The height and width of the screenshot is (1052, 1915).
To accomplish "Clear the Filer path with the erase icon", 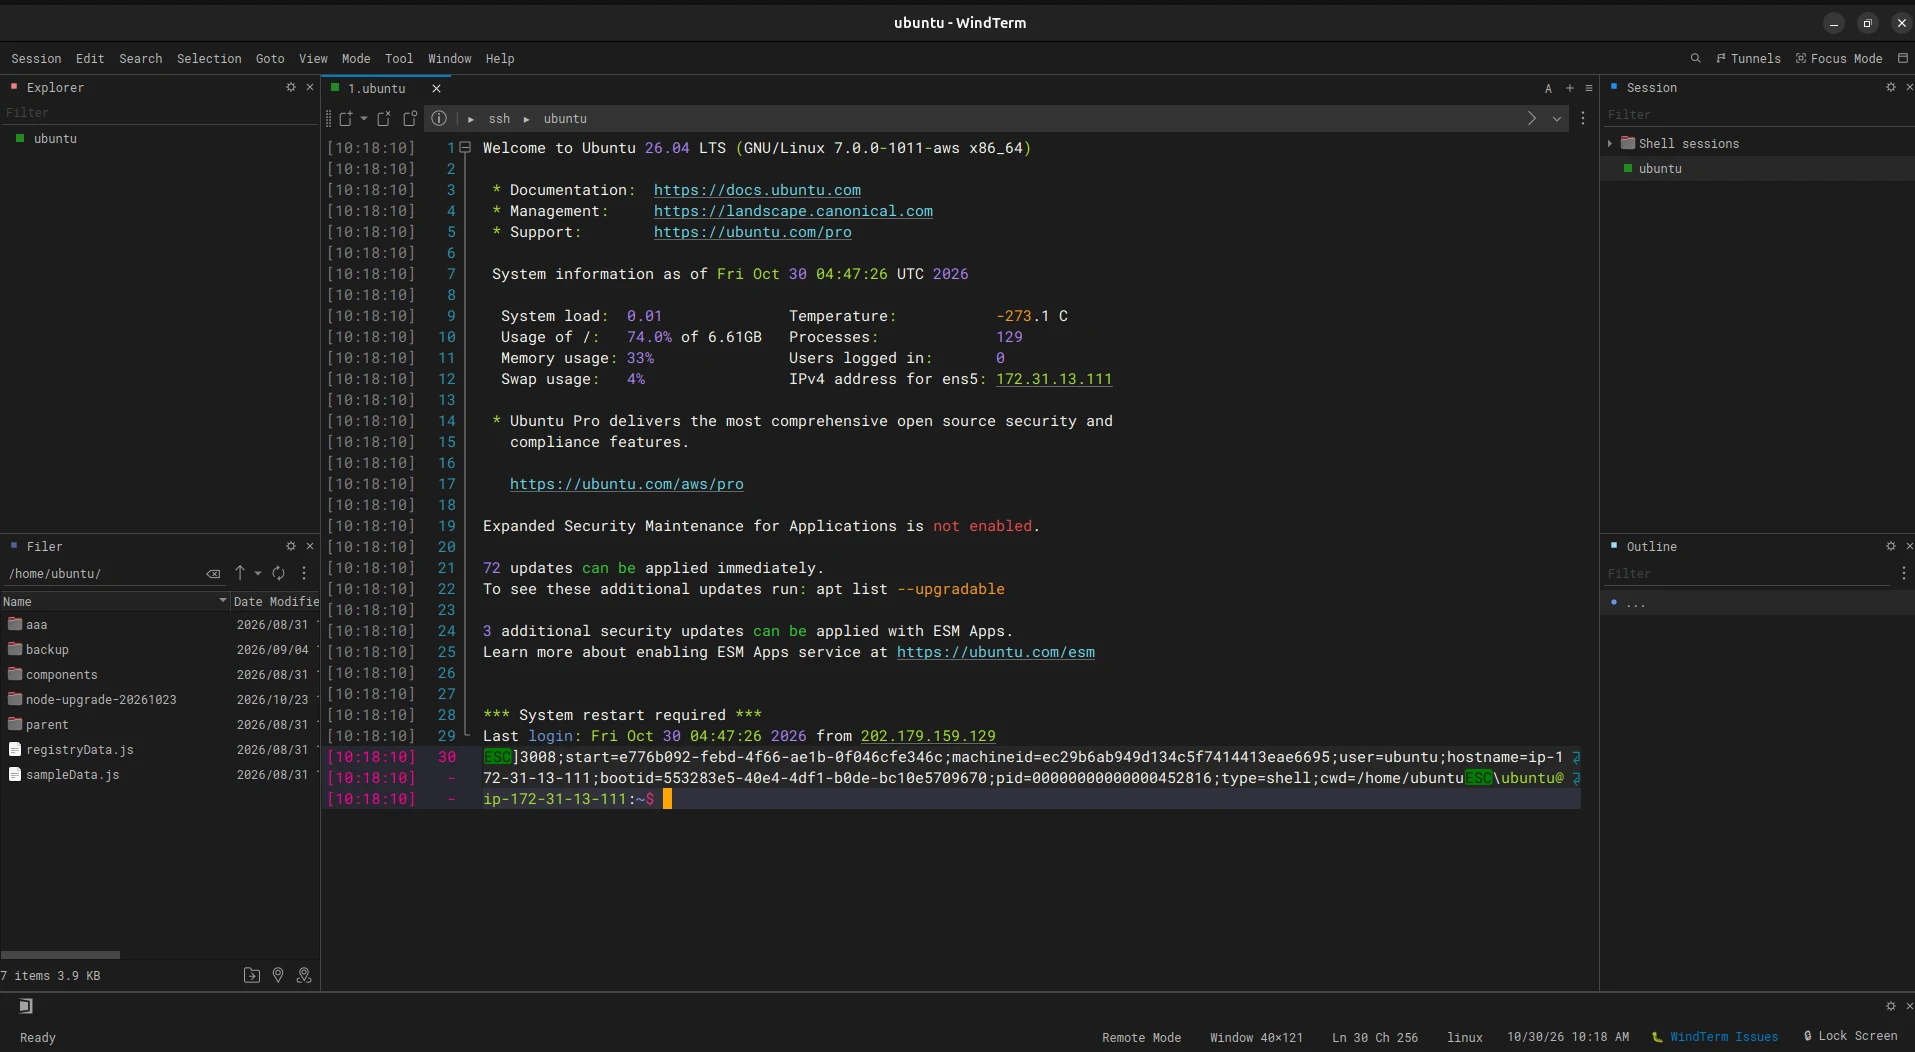I will click(x=213, y=574).
